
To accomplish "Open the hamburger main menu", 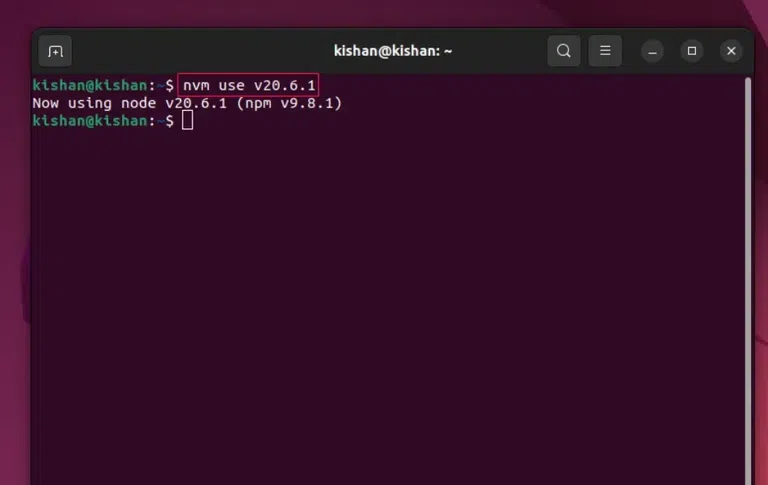I will point(605,50).
